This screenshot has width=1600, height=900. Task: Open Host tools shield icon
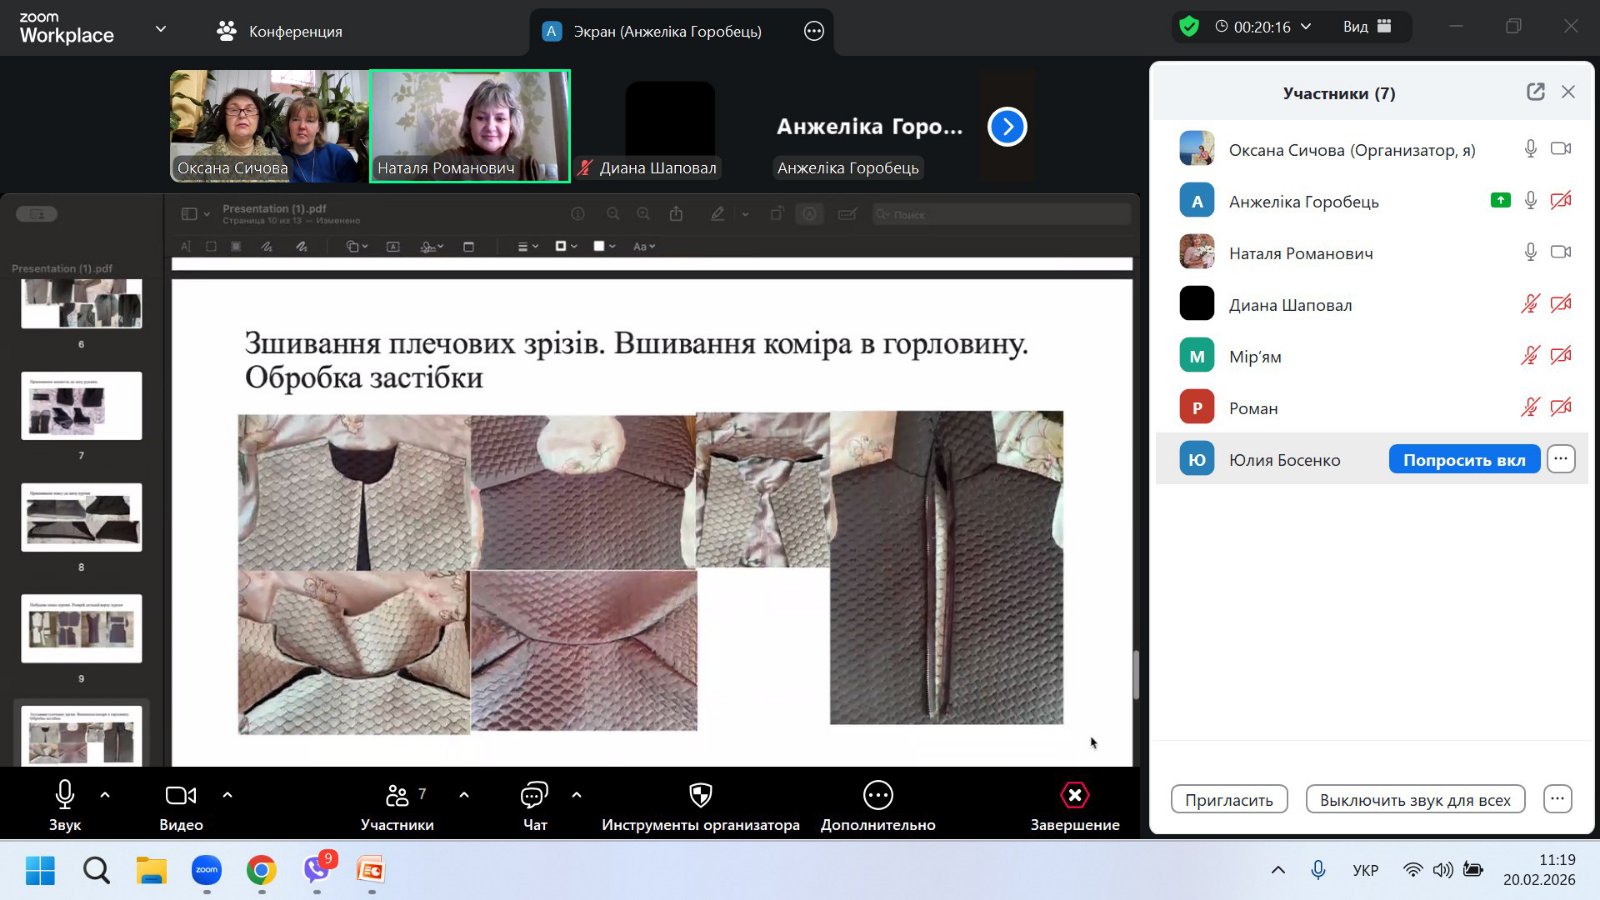click(x=700, y=796)
